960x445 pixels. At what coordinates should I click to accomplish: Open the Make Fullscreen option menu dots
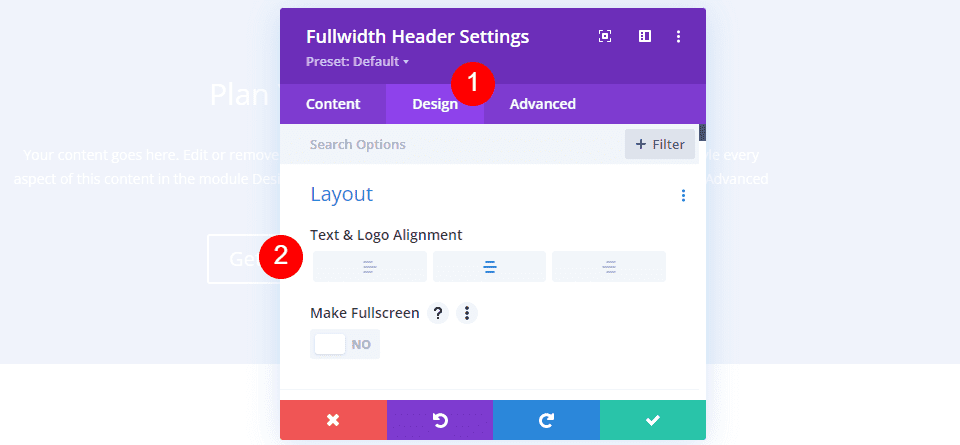coord(467,313)
